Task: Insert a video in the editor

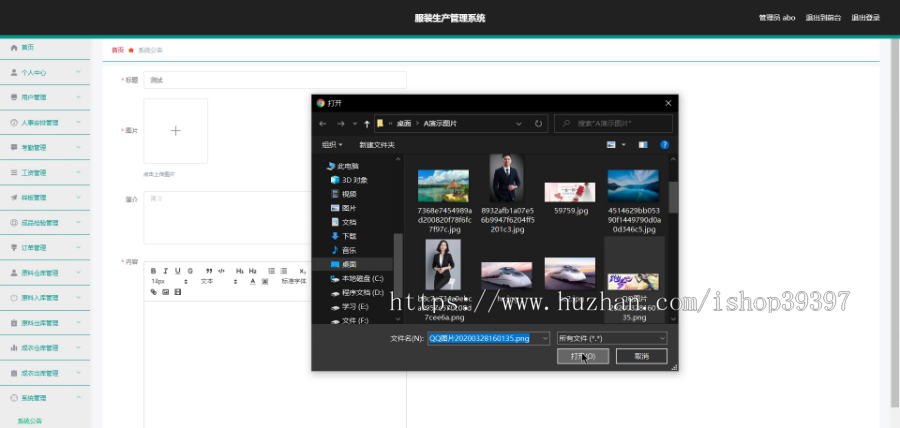Action: point(177,292)
